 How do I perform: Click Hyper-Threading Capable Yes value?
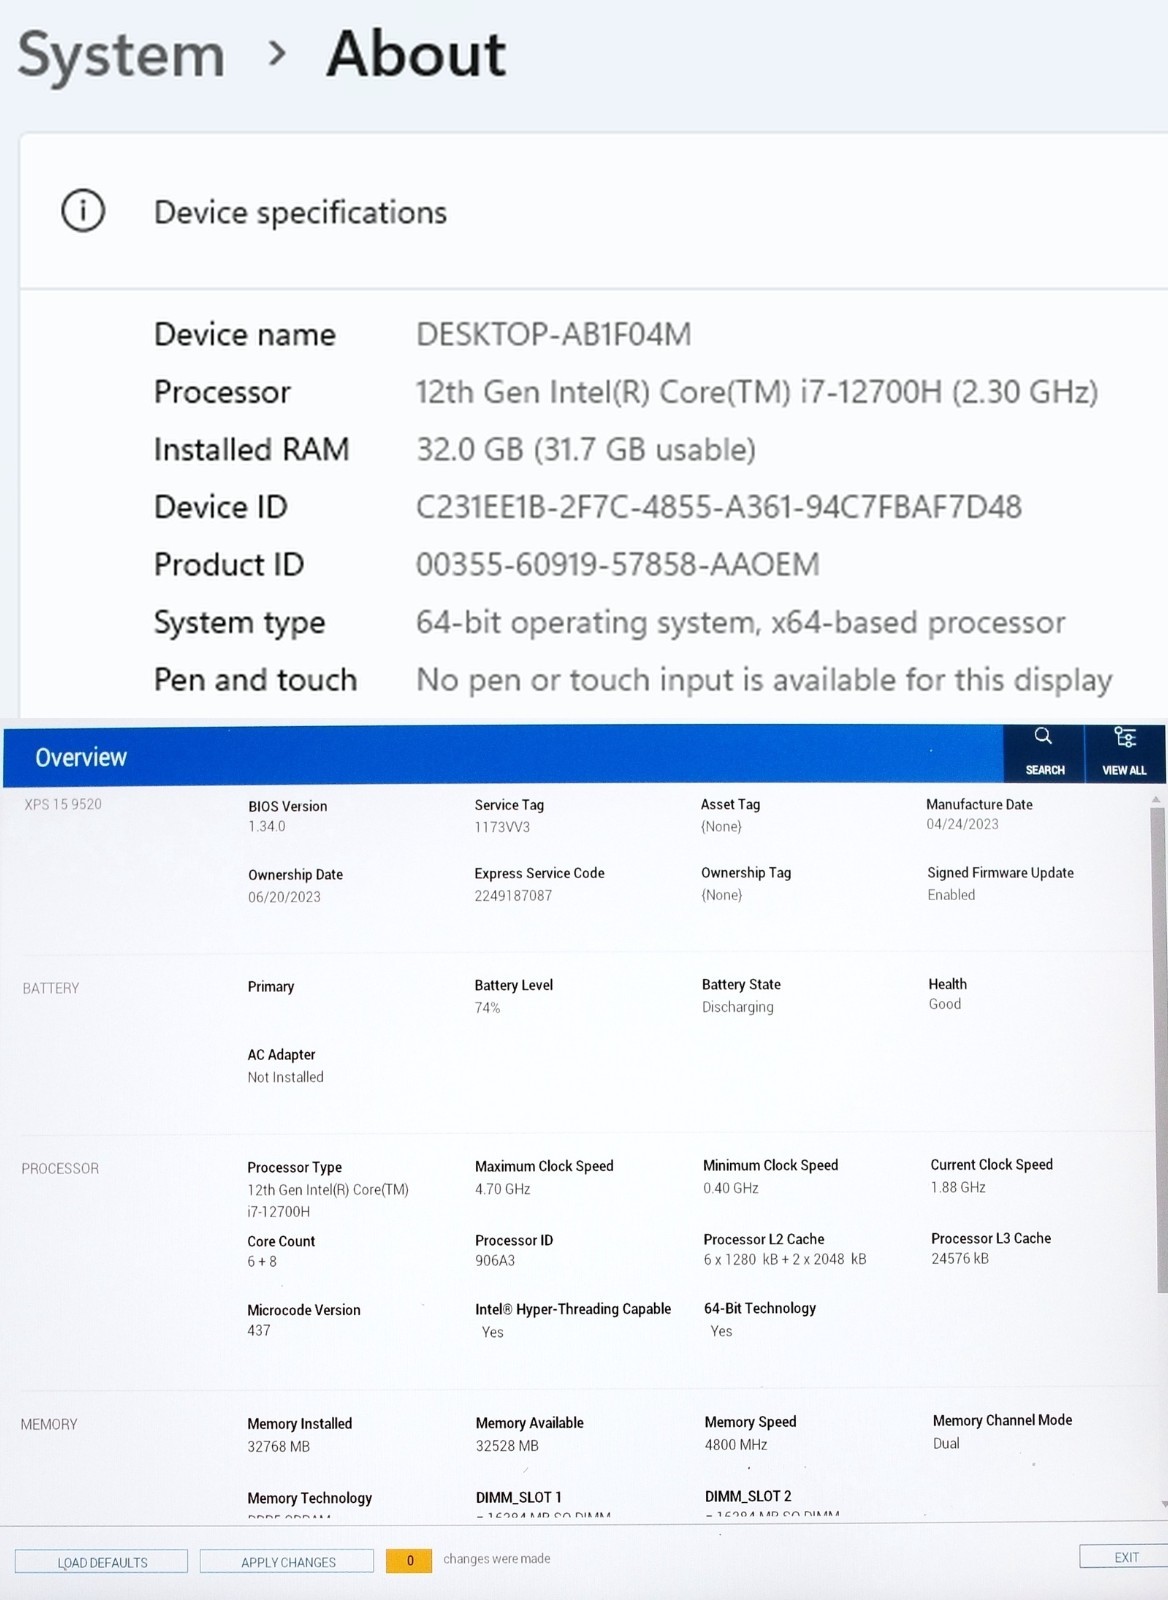pyautogui.click(x=493, y=1332)
